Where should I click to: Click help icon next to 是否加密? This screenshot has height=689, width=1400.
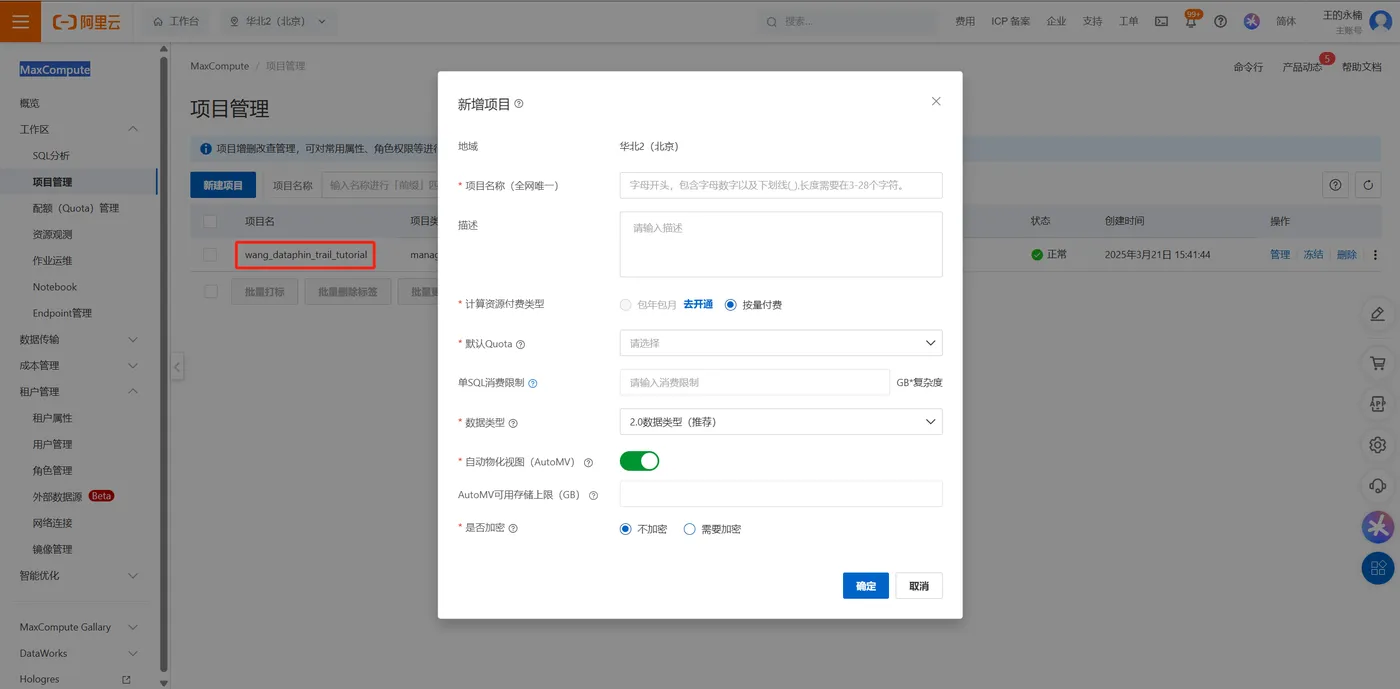point(513,528)
